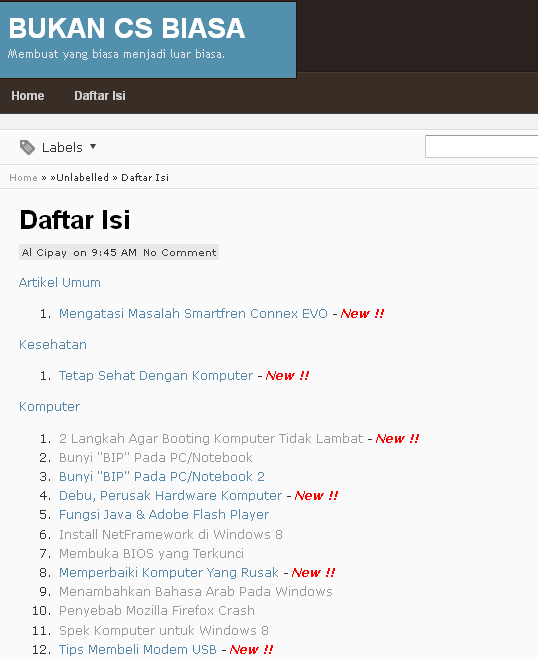Open the Kesehatan category link

(x=53, y=344)
